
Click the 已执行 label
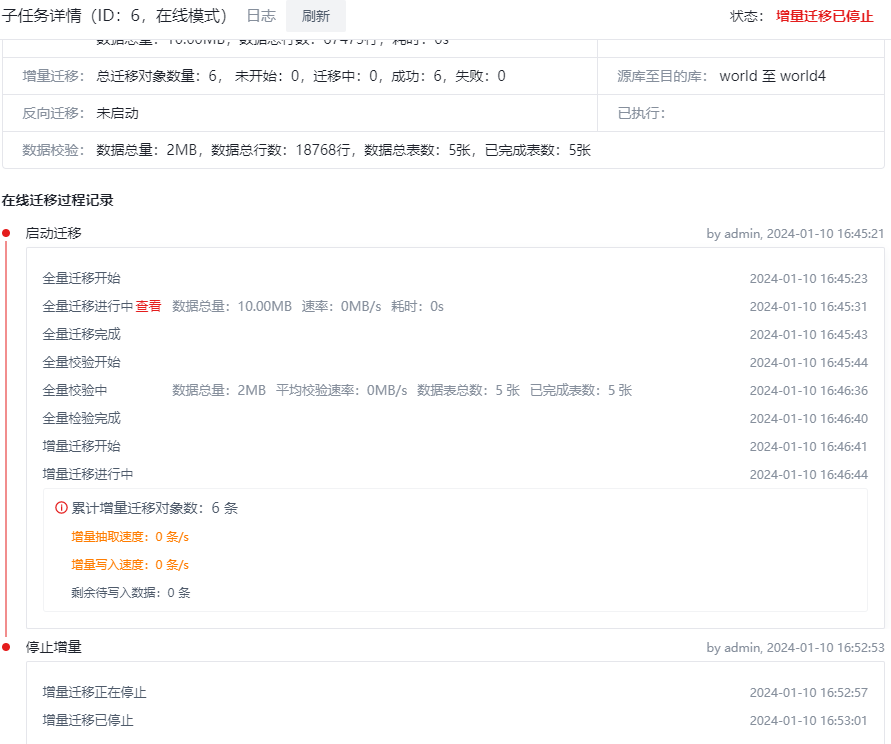point(641,113)
